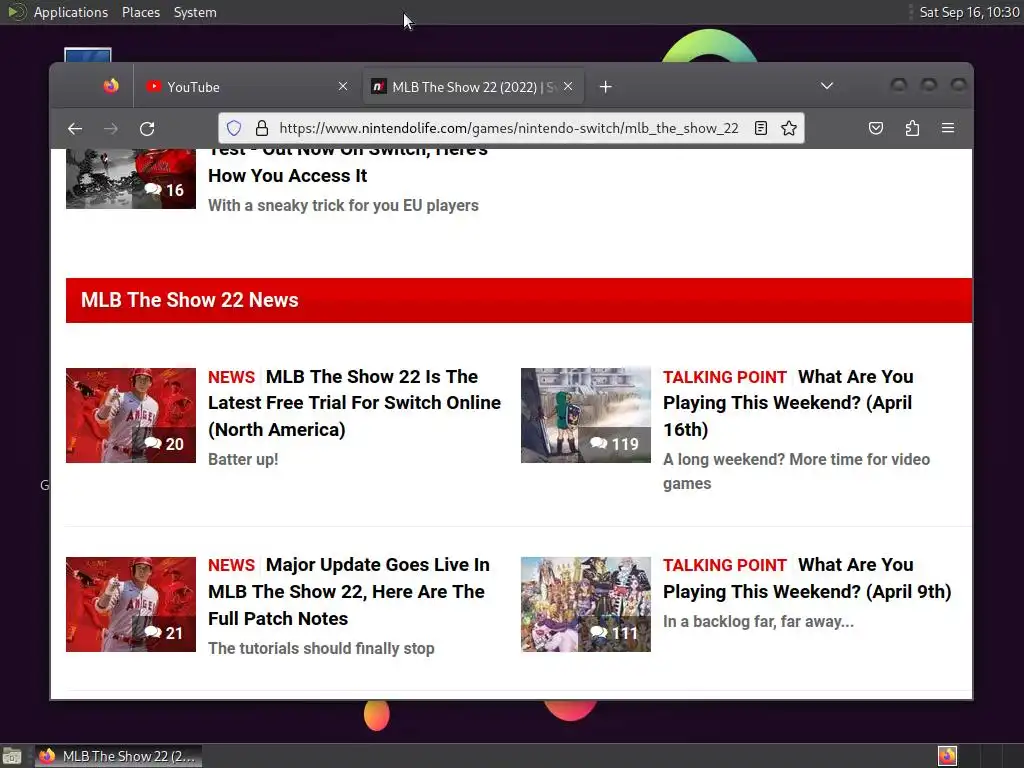Click the 'Batter up!' subtitle text
Screen dimensions: 1024x768
[243, 460]
